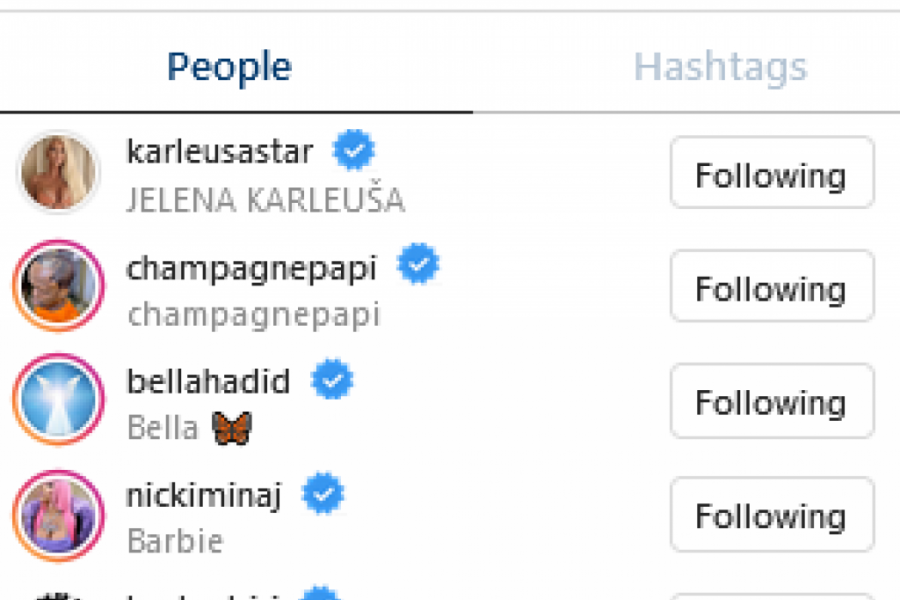The height and width of the screenshot is (600, 900).
Task: Click the Following button beside nickiminaj
Action: pyautogui.click(x=772, y=515)
